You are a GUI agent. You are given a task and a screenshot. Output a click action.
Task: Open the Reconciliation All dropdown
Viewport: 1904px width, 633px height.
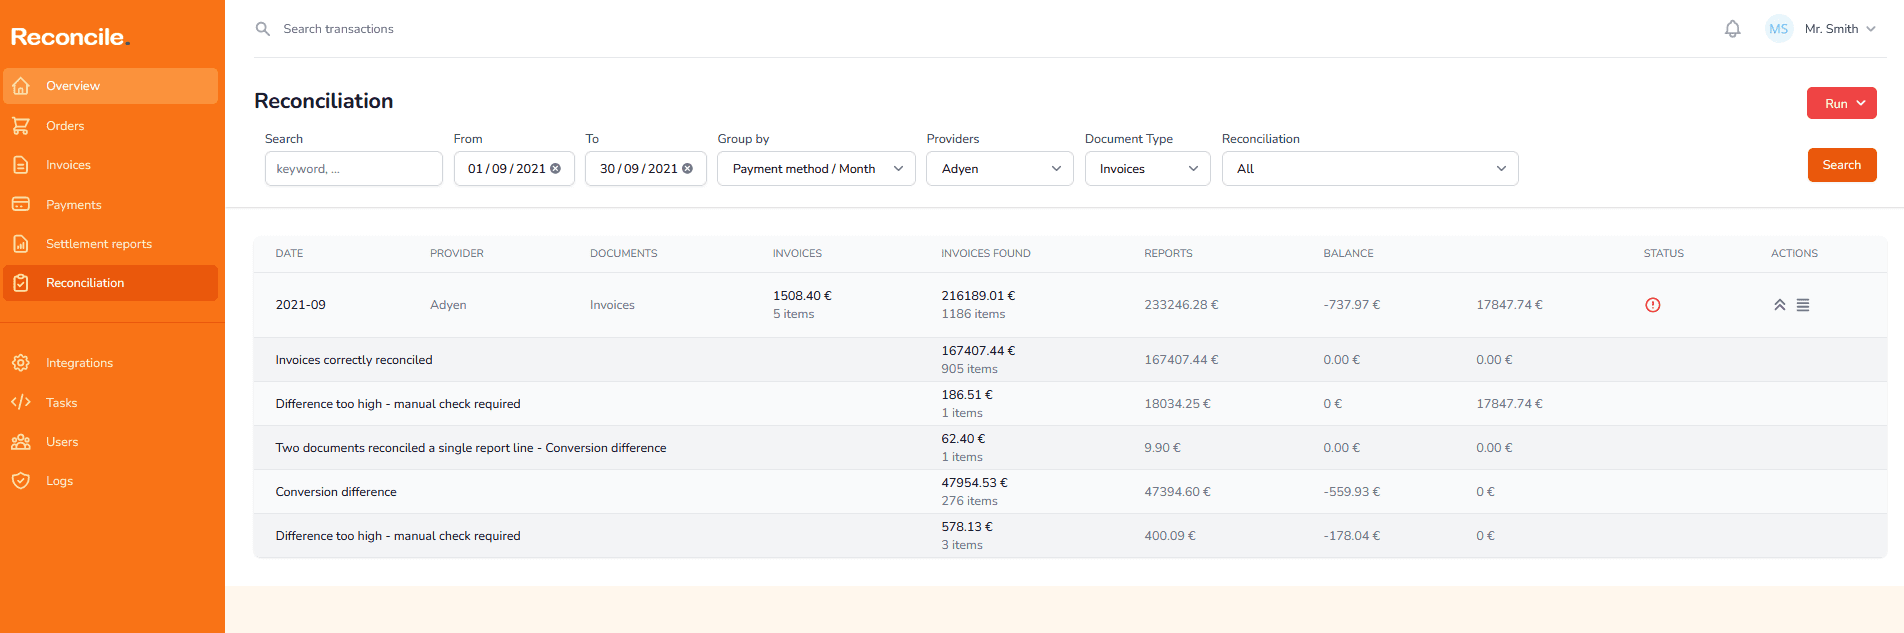click(1370, 169)
